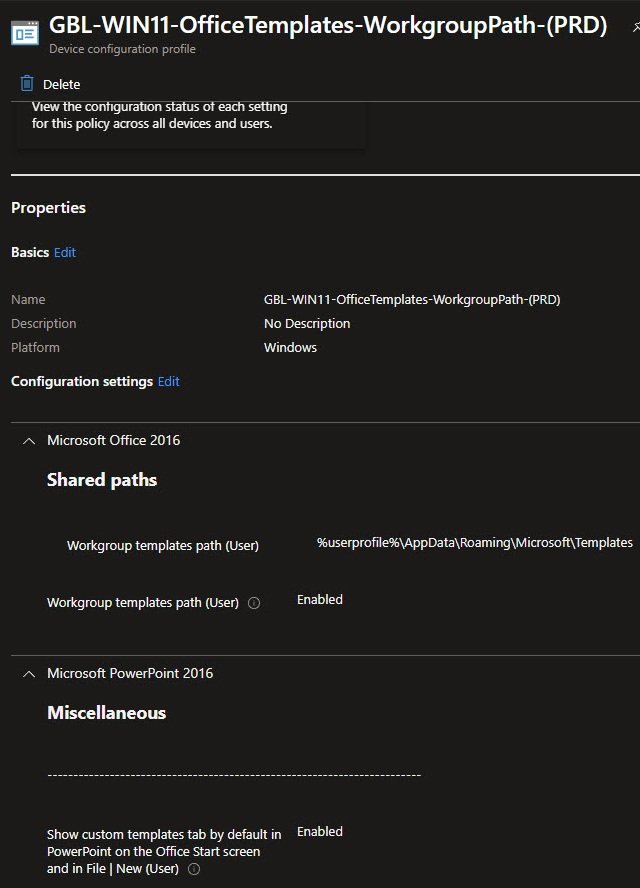Collapse the Microsoft PowerPoint 2016 section chevron
Image resolution: width=640 pixels, height=888 pixels.
29,673
